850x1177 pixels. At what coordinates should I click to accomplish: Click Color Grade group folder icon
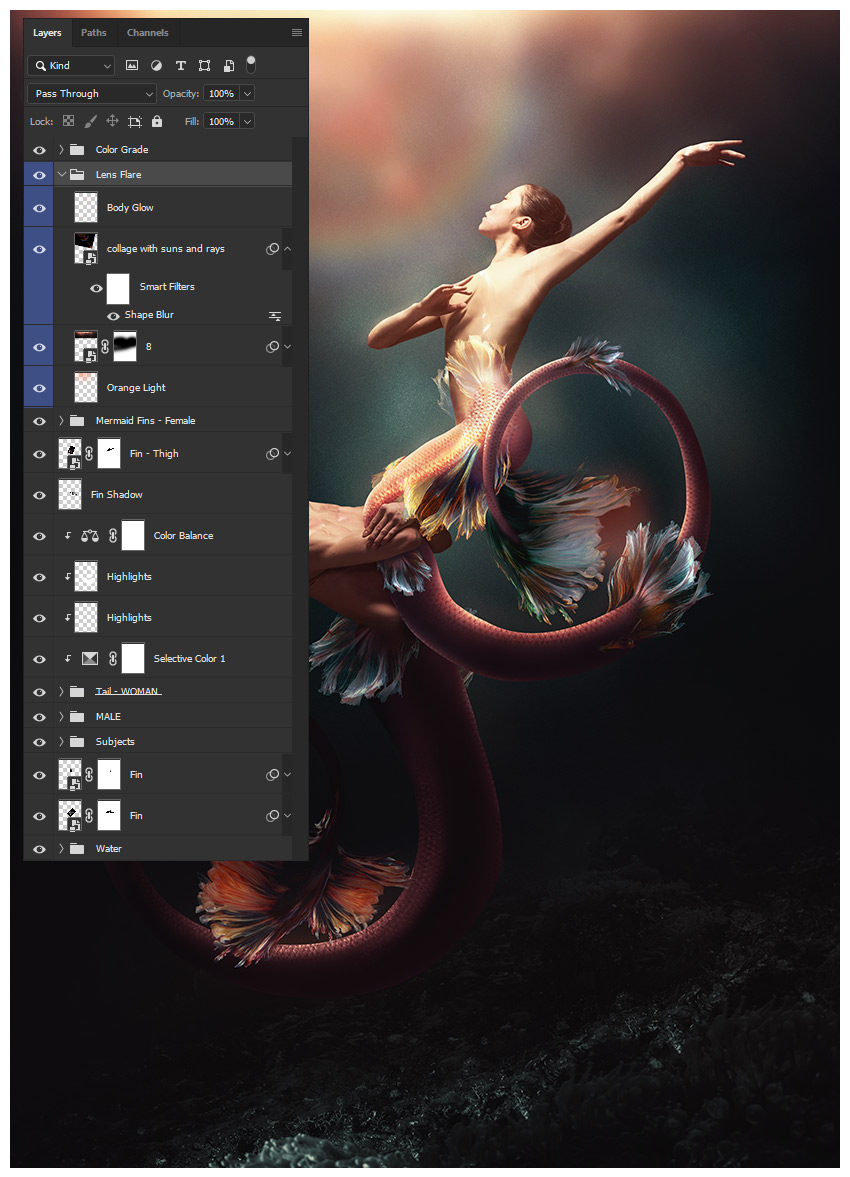point(77,149)
